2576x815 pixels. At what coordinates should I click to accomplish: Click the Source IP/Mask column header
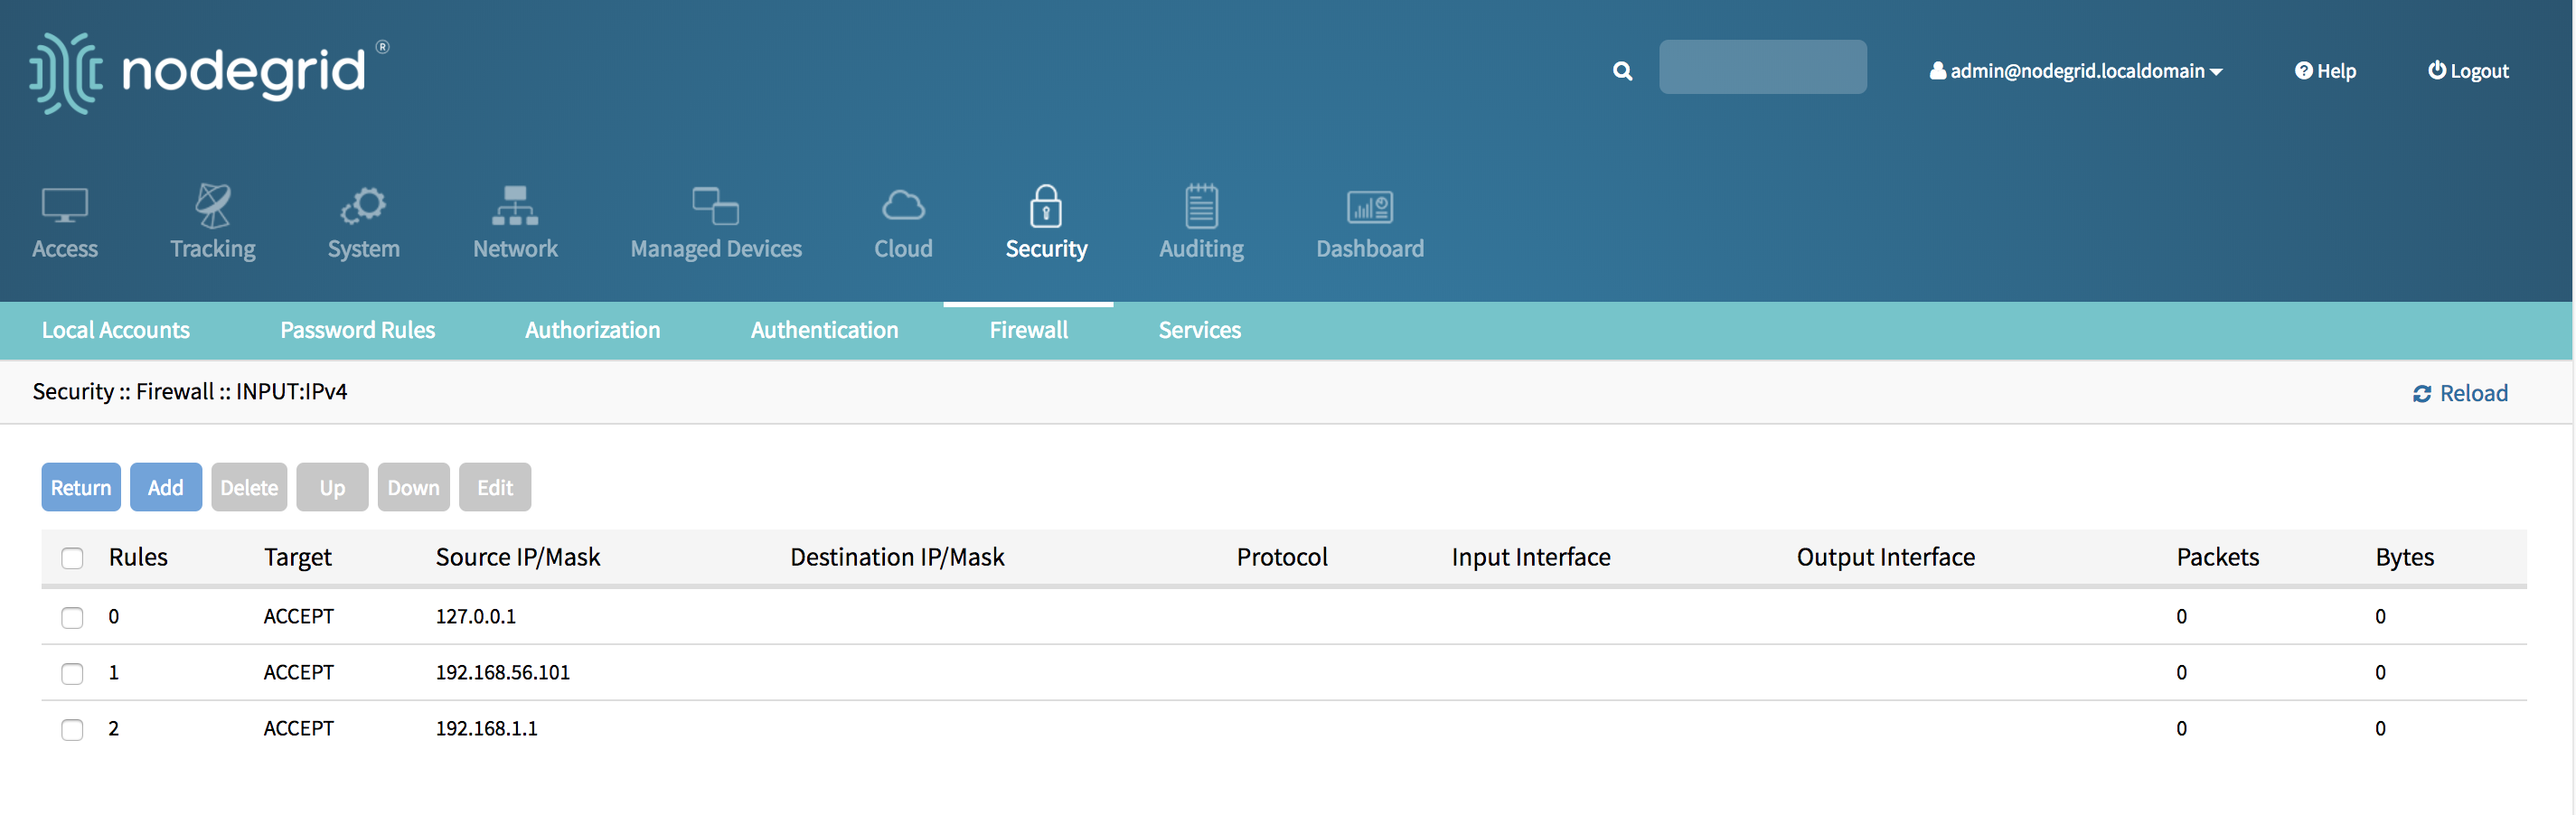click(518, 557)
